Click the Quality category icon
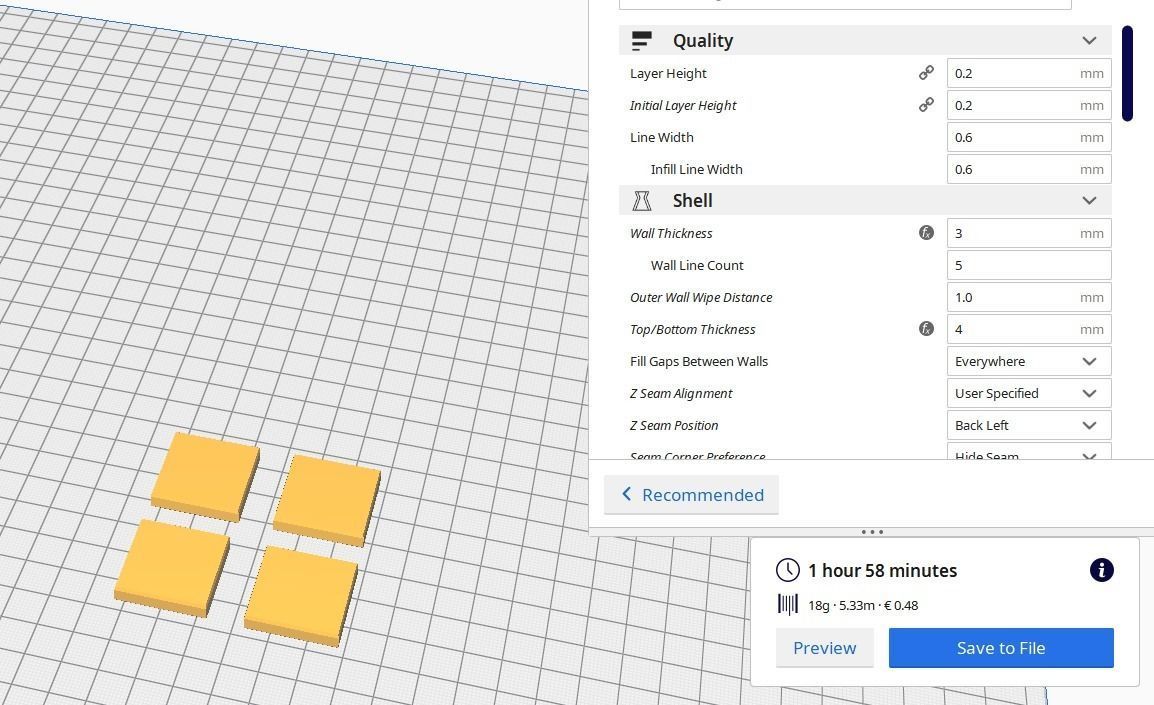 (642, 40)
